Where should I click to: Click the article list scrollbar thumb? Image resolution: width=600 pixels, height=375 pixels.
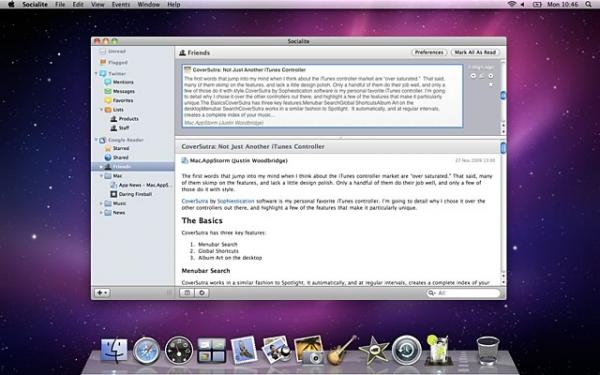[x=503, y=95]
